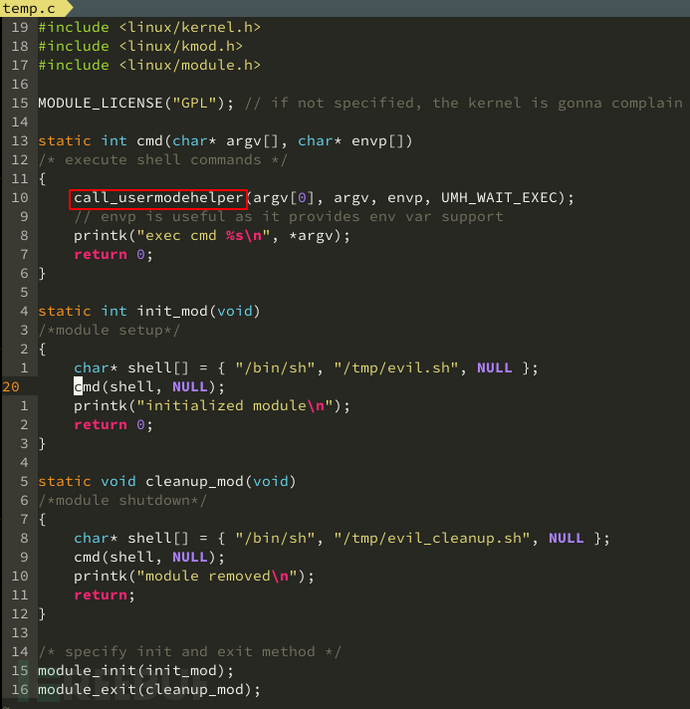Click the "/bin/sh" string in init_mod
Screen dimensions: 690x709
point(274,369)
